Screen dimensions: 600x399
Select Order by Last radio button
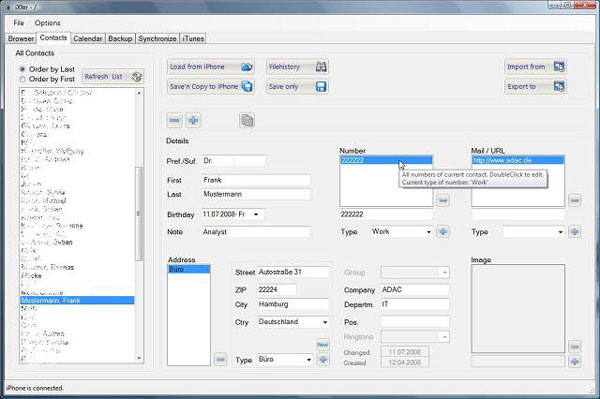pos(22,69)
